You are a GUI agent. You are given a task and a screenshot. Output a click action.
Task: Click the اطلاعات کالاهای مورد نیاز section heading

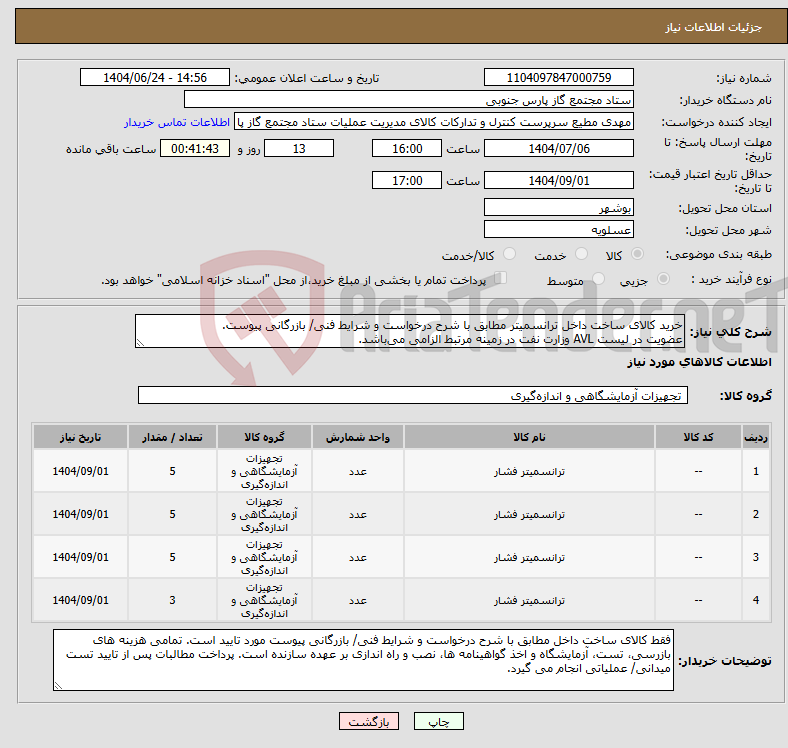click(x=699, y=362)
